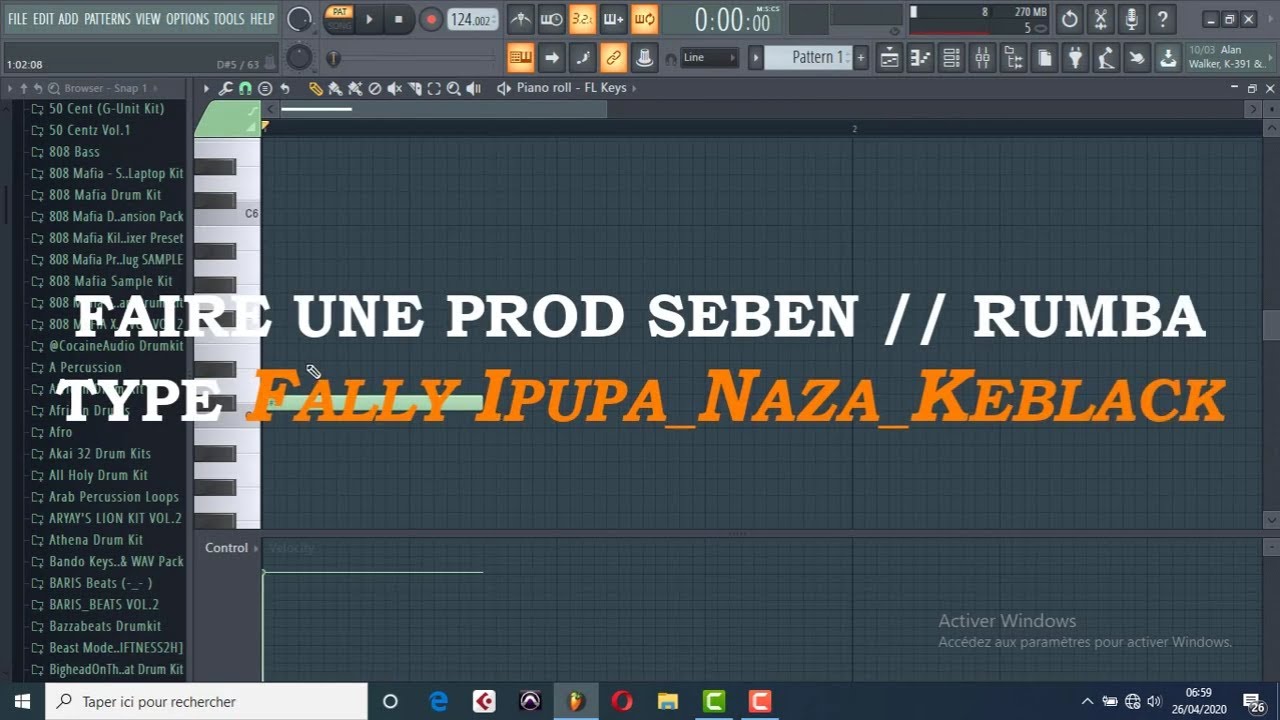Toggle the 3.2.1 recording countdown

[582, 19]
